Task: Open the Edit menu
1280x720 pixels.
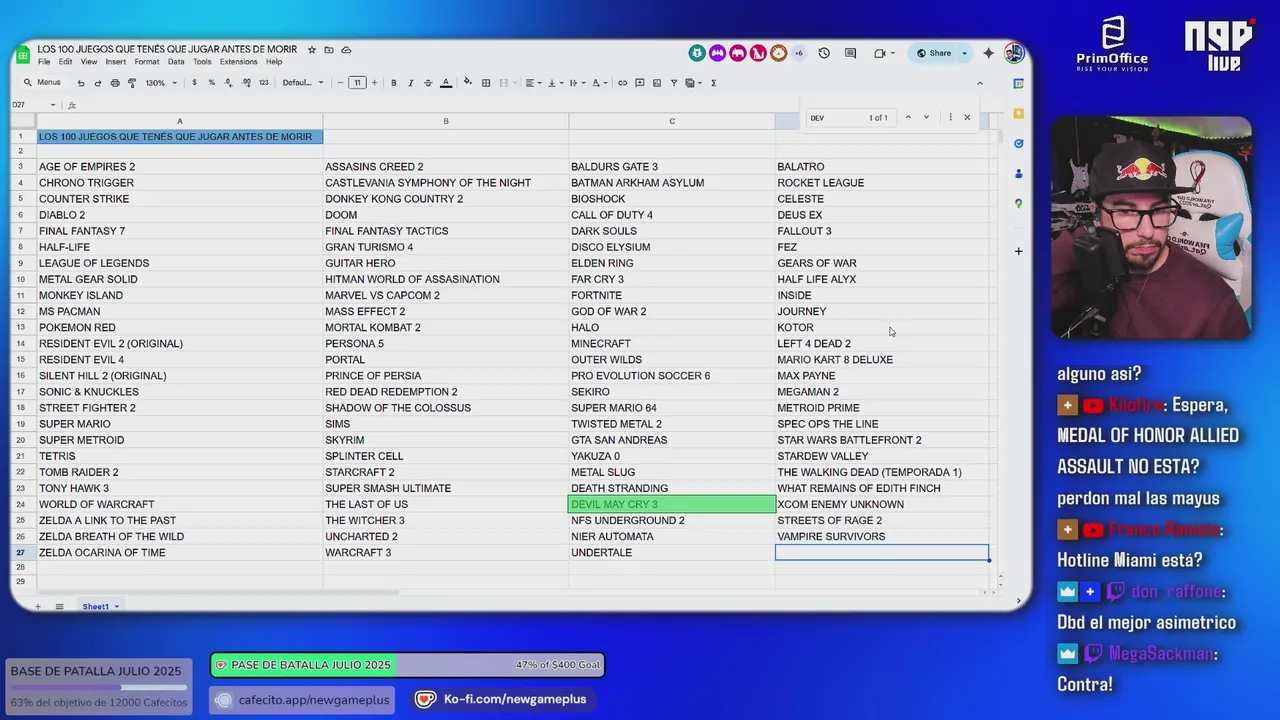Action: pyautogui.click(x=65, y=62)
